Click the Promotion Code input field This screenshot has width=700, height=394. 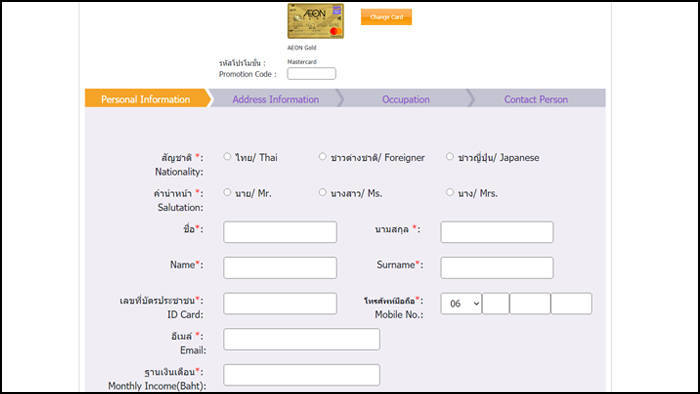pyautogui.click(x=311, y=74)
